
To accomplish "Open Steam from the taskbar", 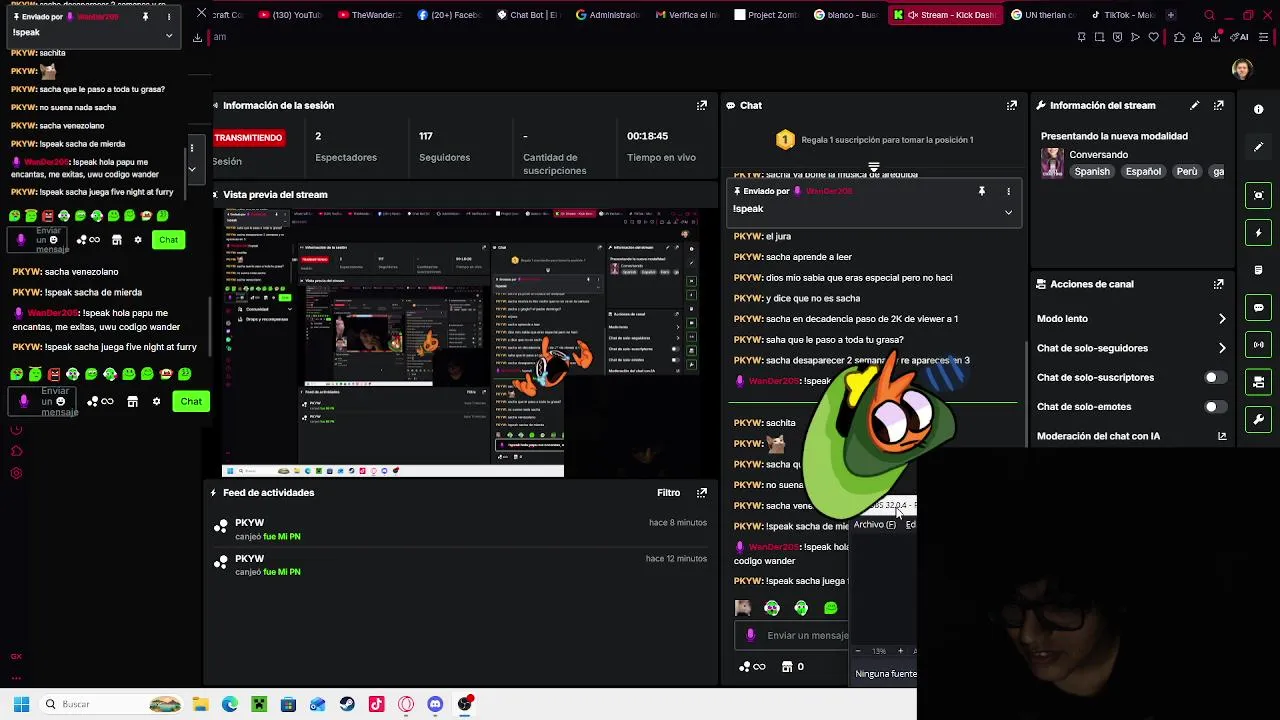I will tap(347, 704).
